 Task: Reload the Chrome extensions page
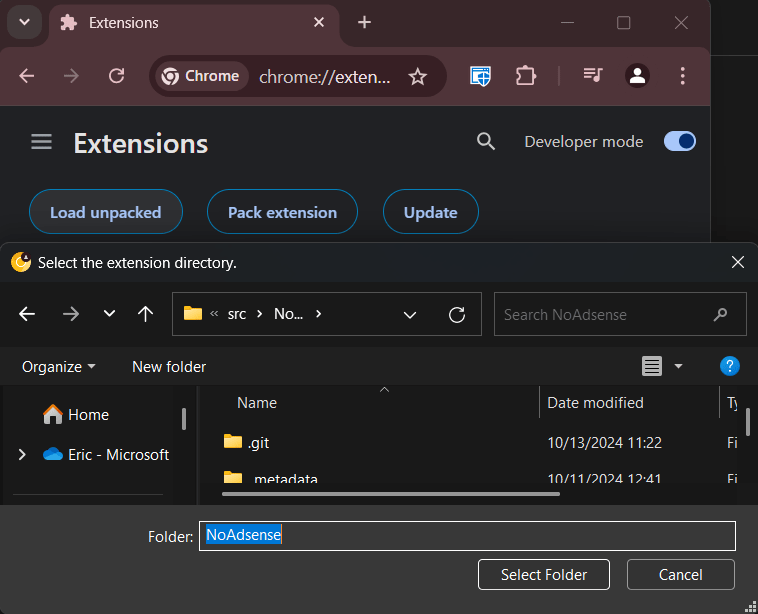click(x=117, y=76)
